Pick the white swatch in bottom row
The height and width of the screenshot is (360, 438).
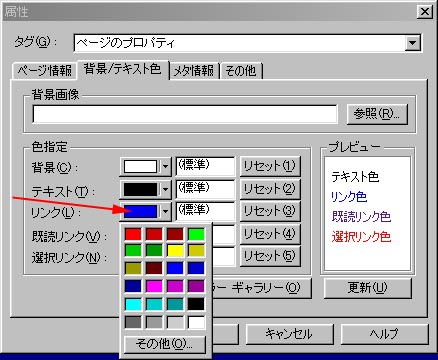point(196,322)
